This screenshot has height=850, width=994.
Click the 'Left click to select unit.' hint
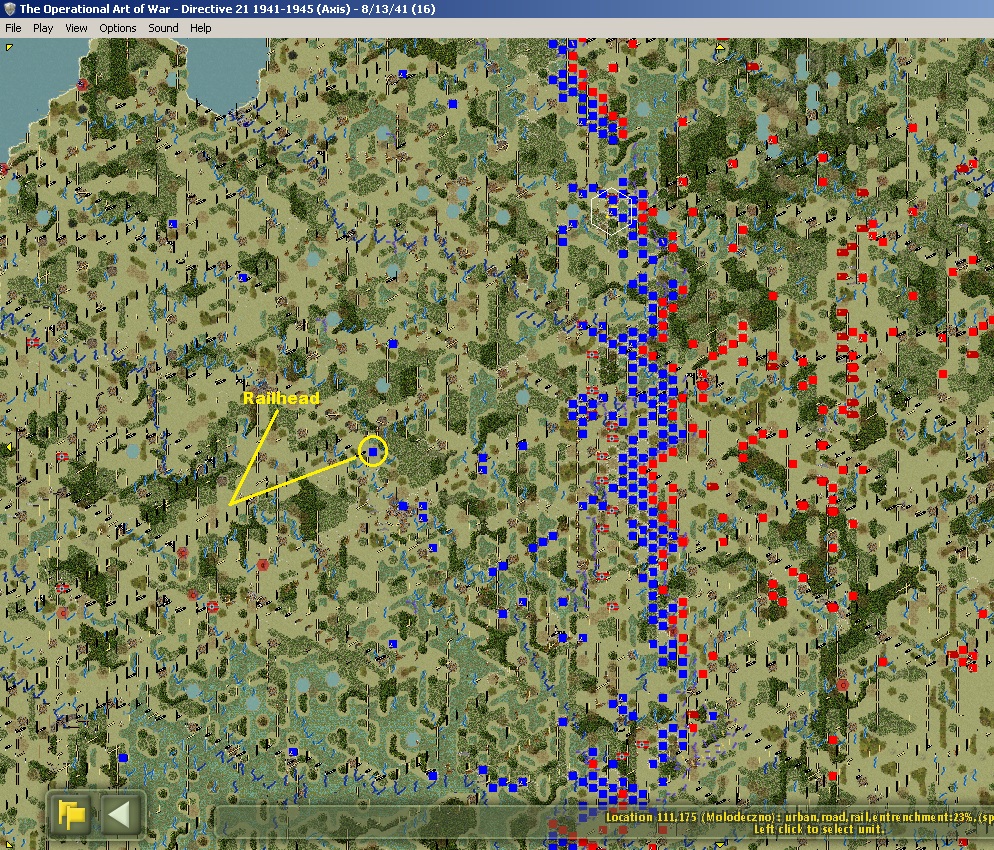(819, 829)
